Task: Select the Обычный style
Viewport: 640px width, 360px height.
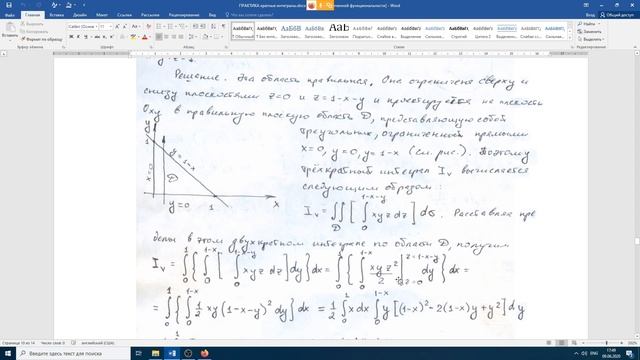Action: tap(243, 31)
